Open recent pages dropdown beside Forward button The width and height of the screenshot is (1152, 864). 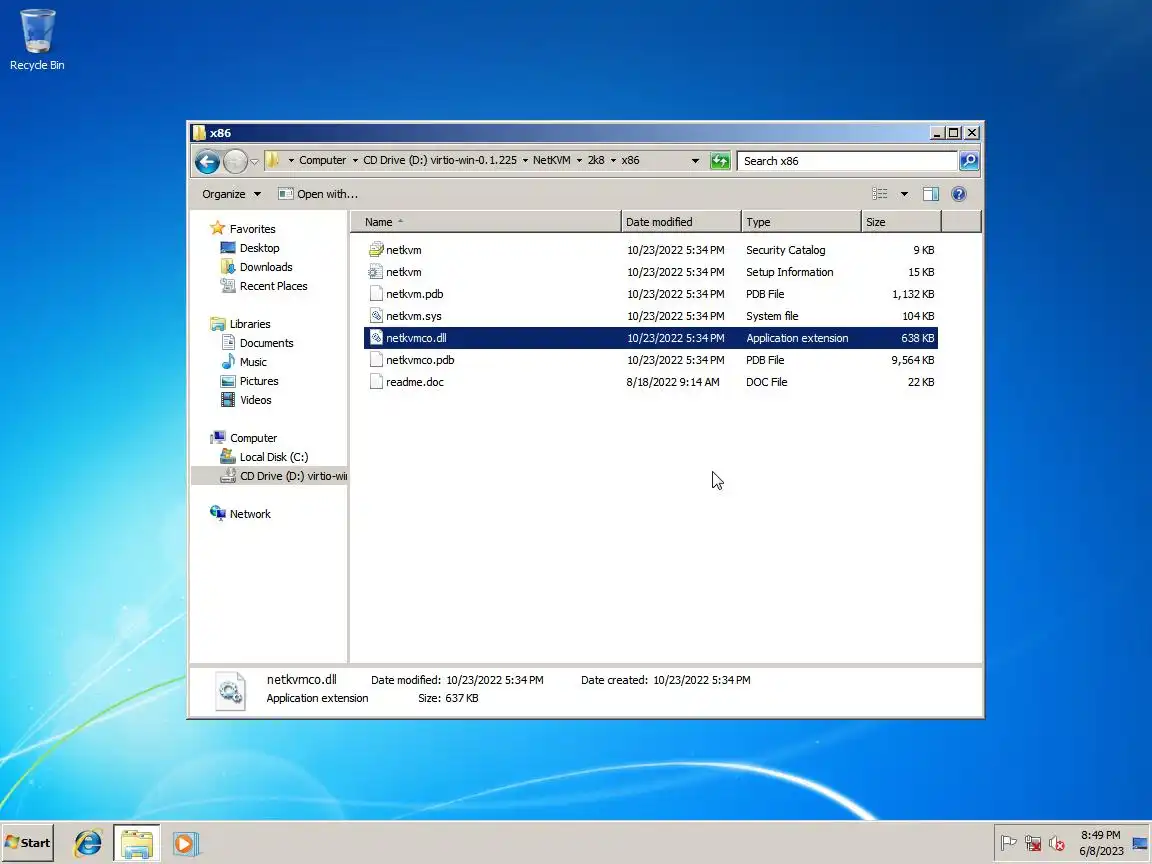tap(254, 162)
